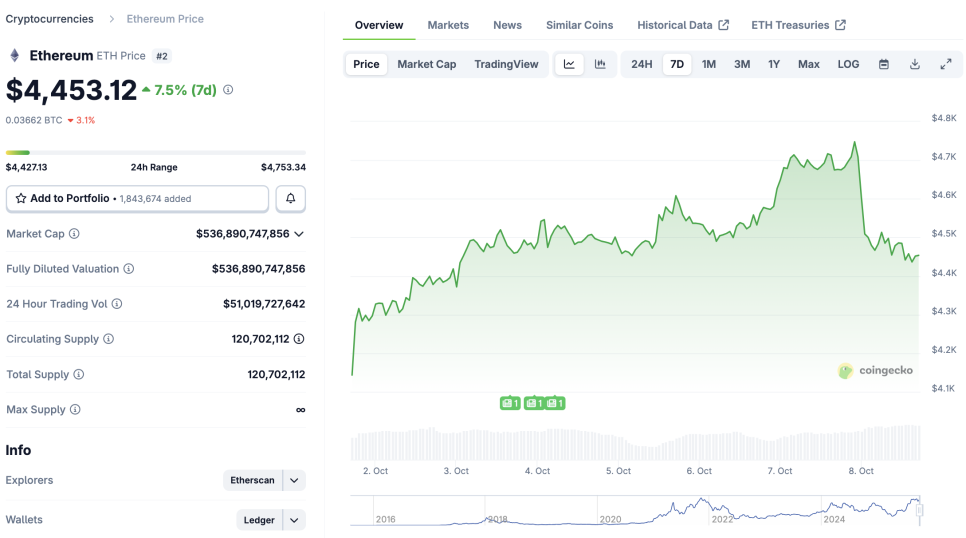This screenshot has height=538, width=966.
Task: Switch to the Similar Coins tab
Action: pos(579,25)
